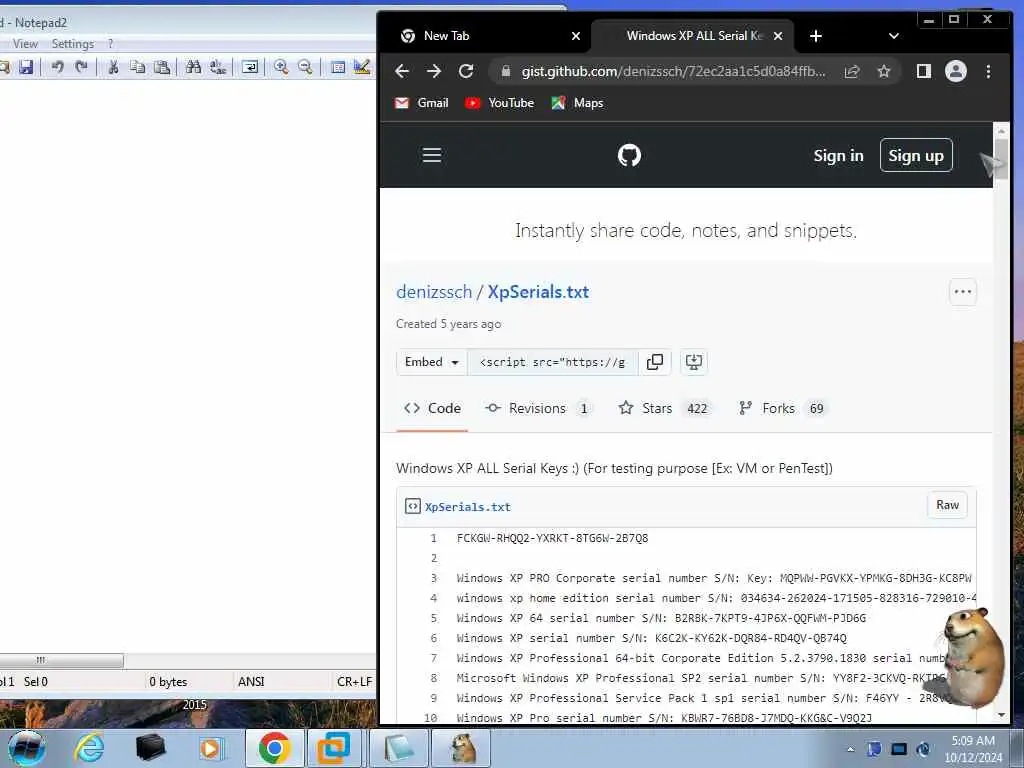Share this page via address bar icon
Screen dimensions: 1024x768
(852, 71)
